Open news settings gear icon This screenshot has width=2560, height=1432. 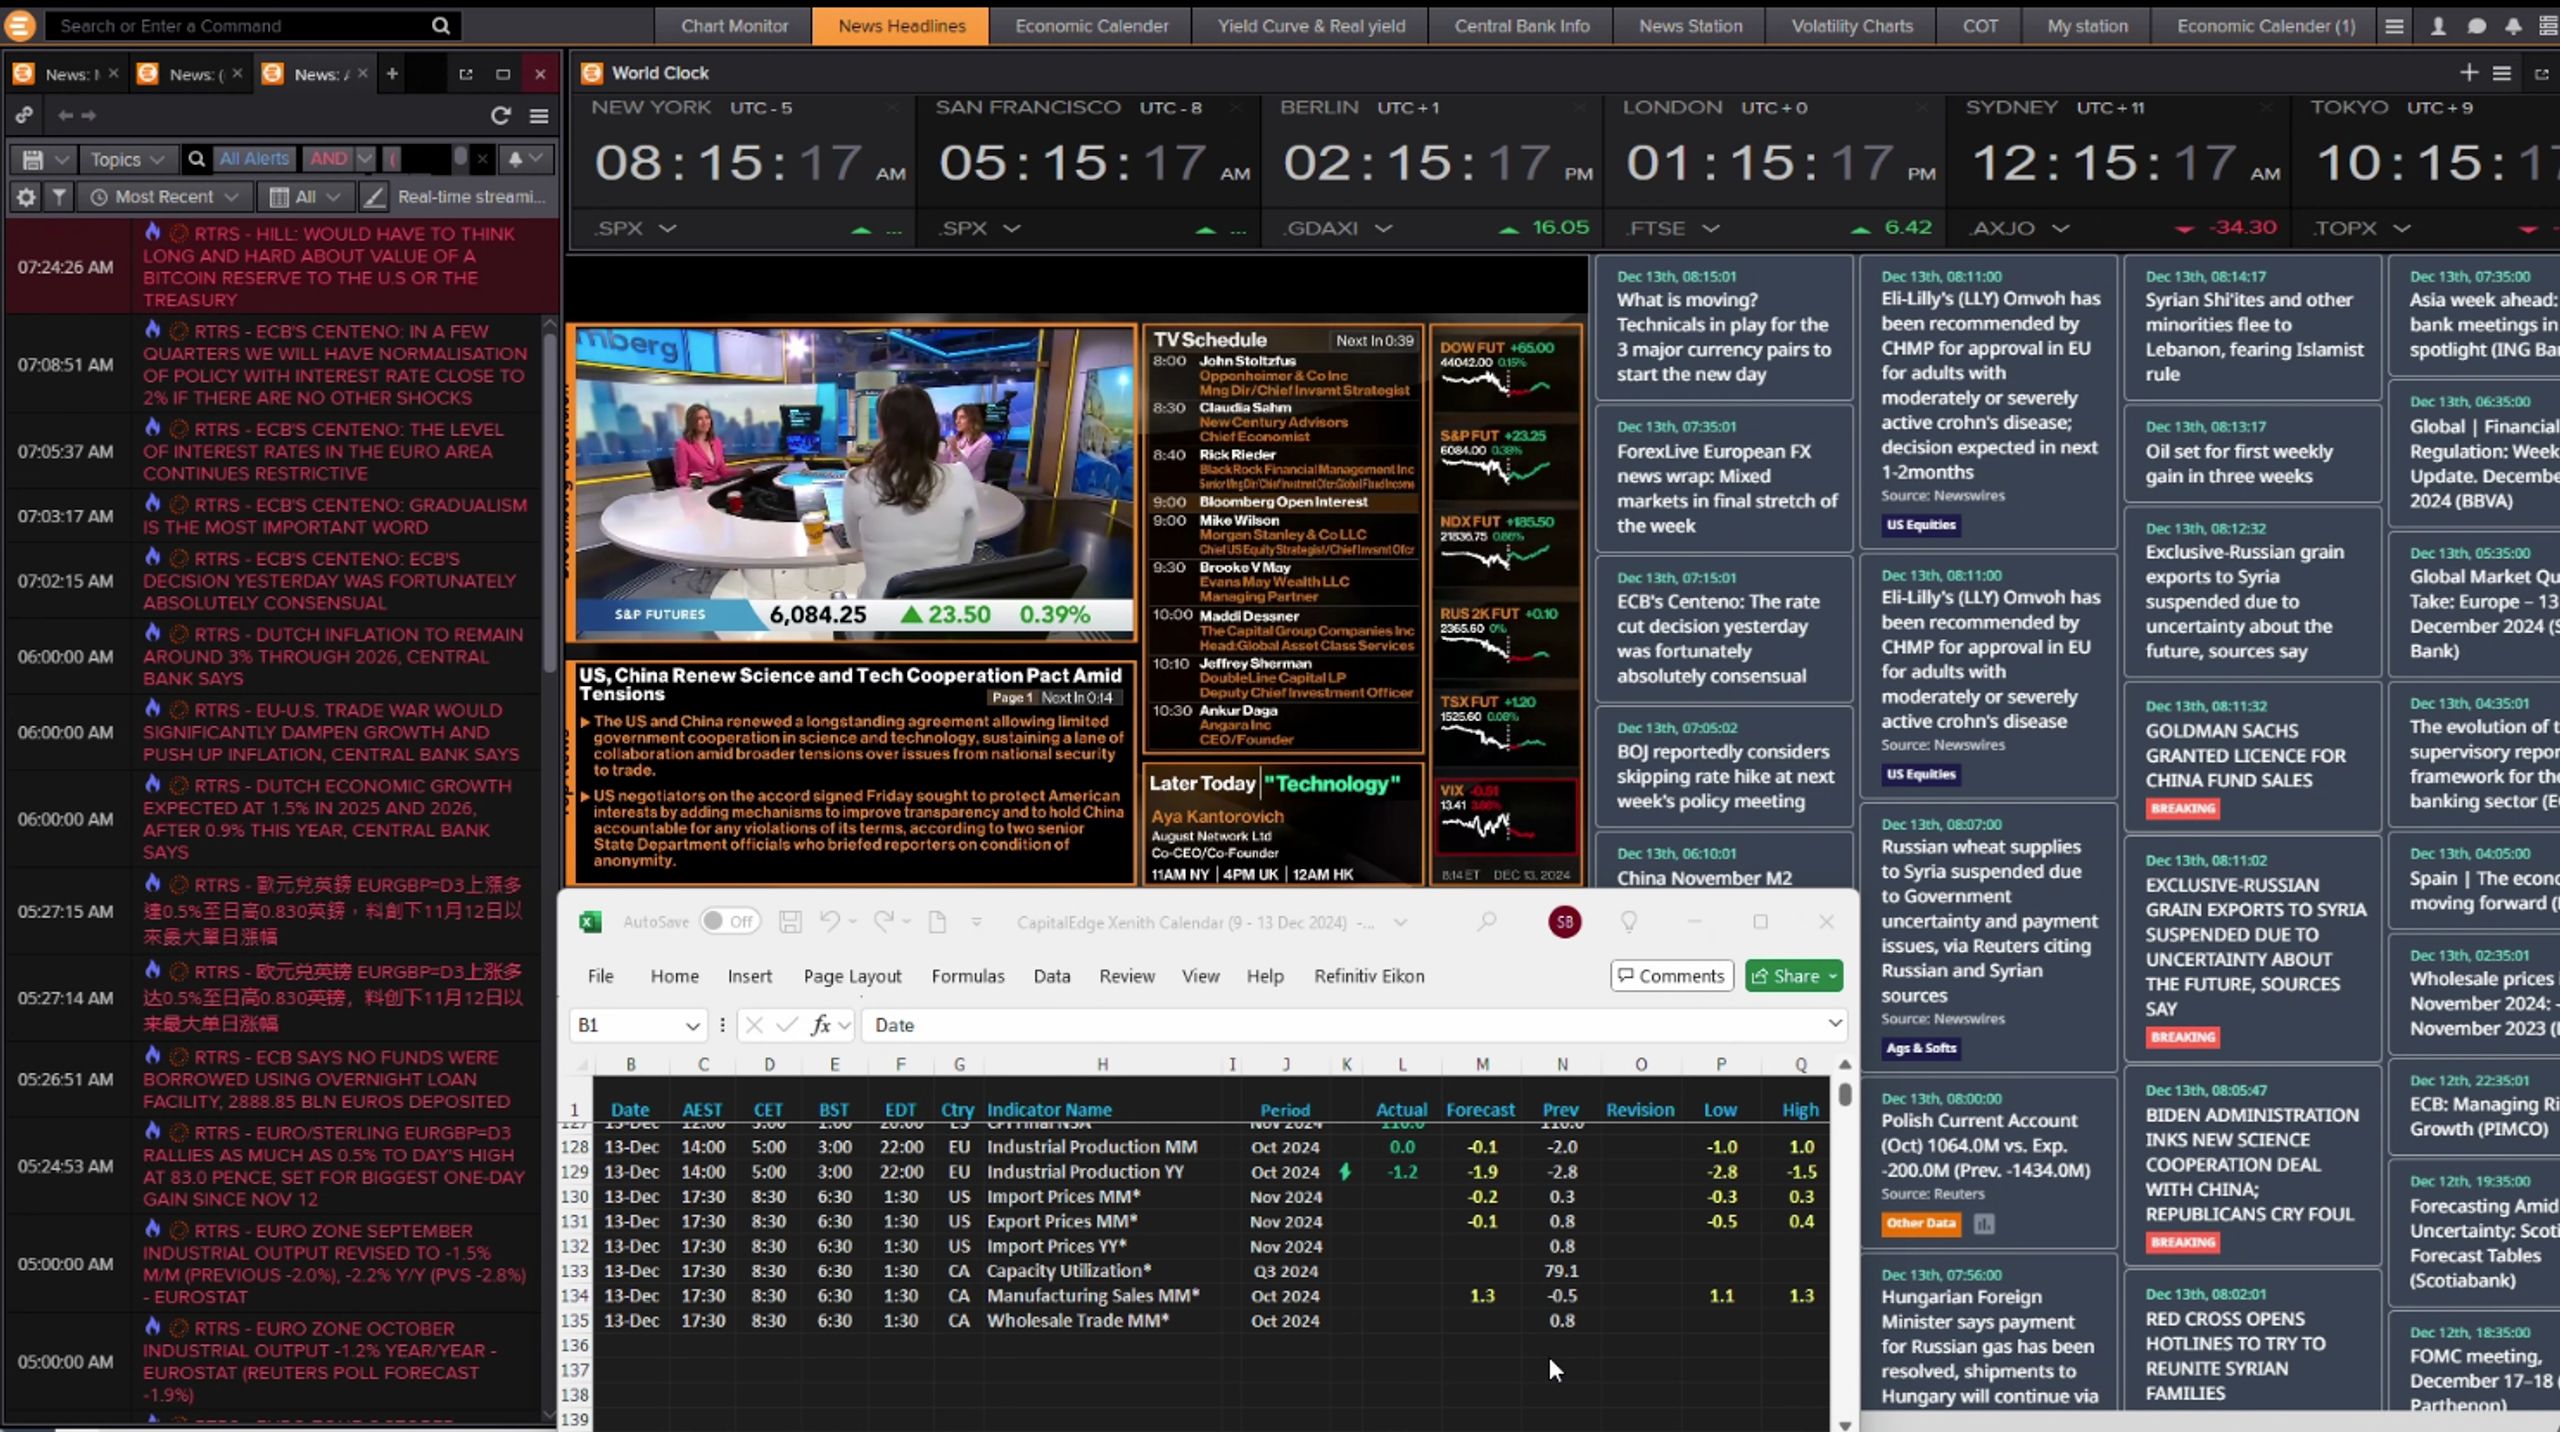click(x=26, y=197)
